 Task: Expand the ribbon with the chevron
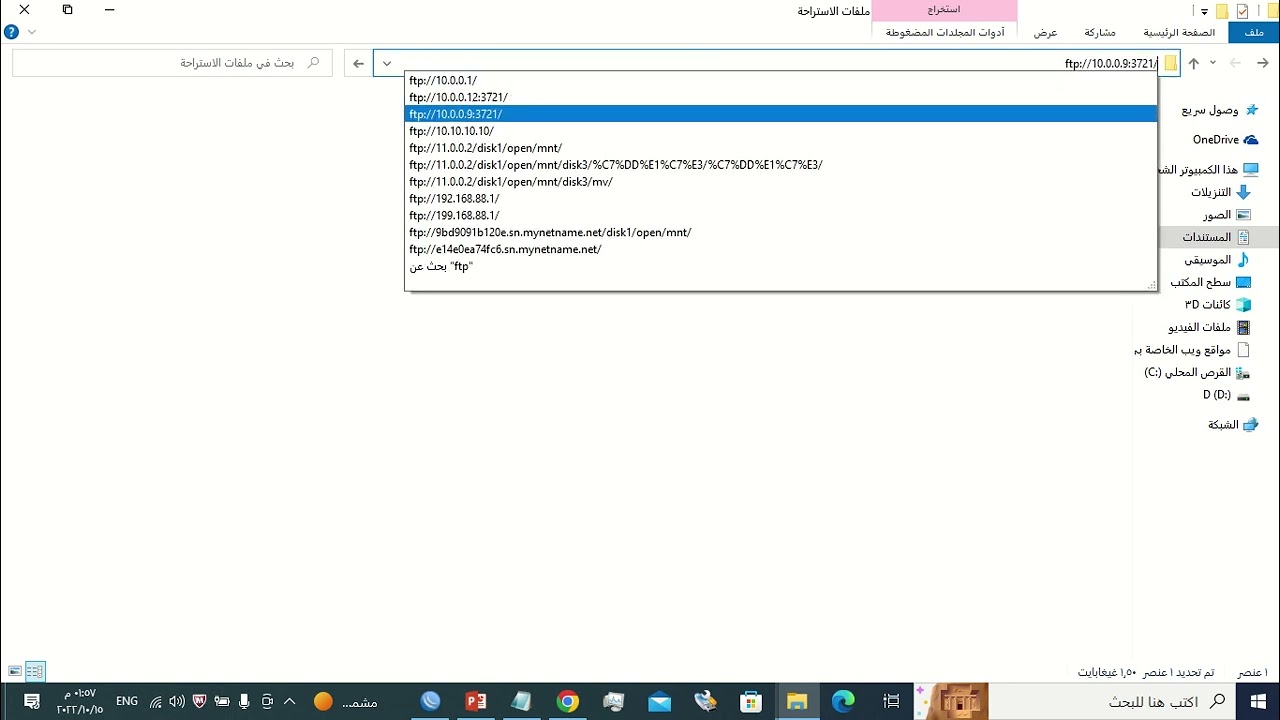(x=32, y=32)
